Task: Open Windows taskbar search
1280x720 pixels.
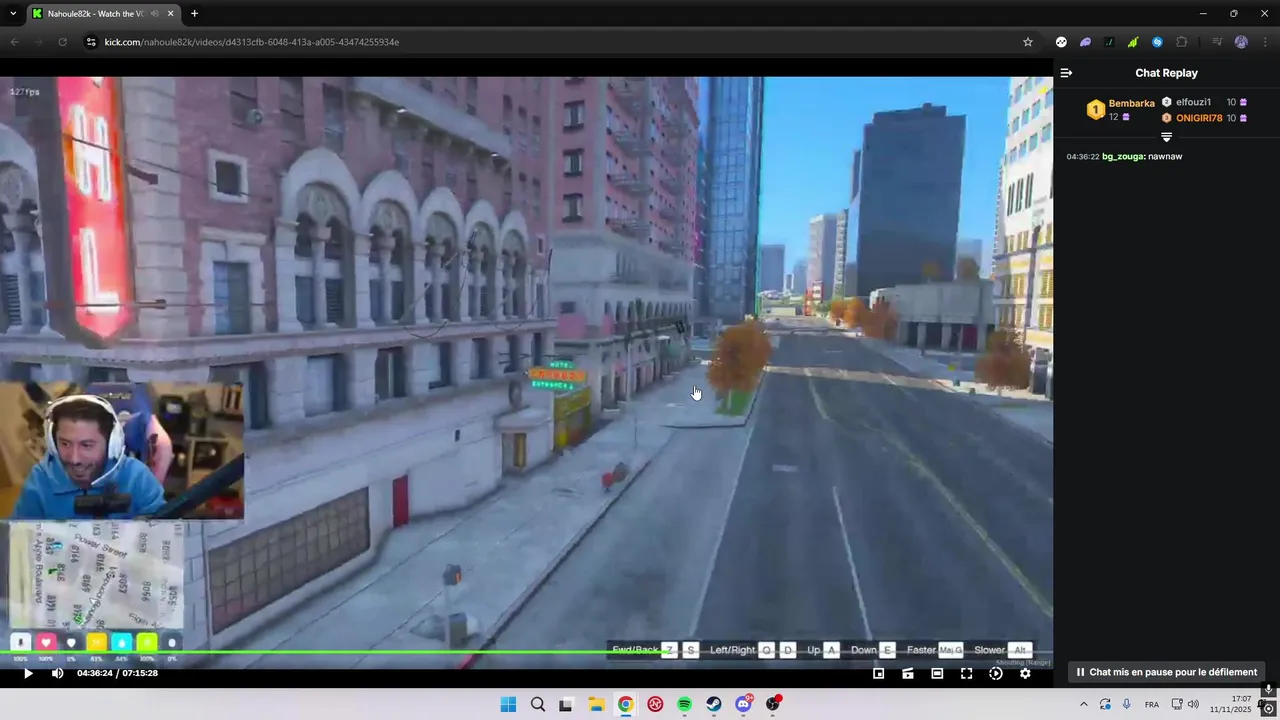Action: 537,704
